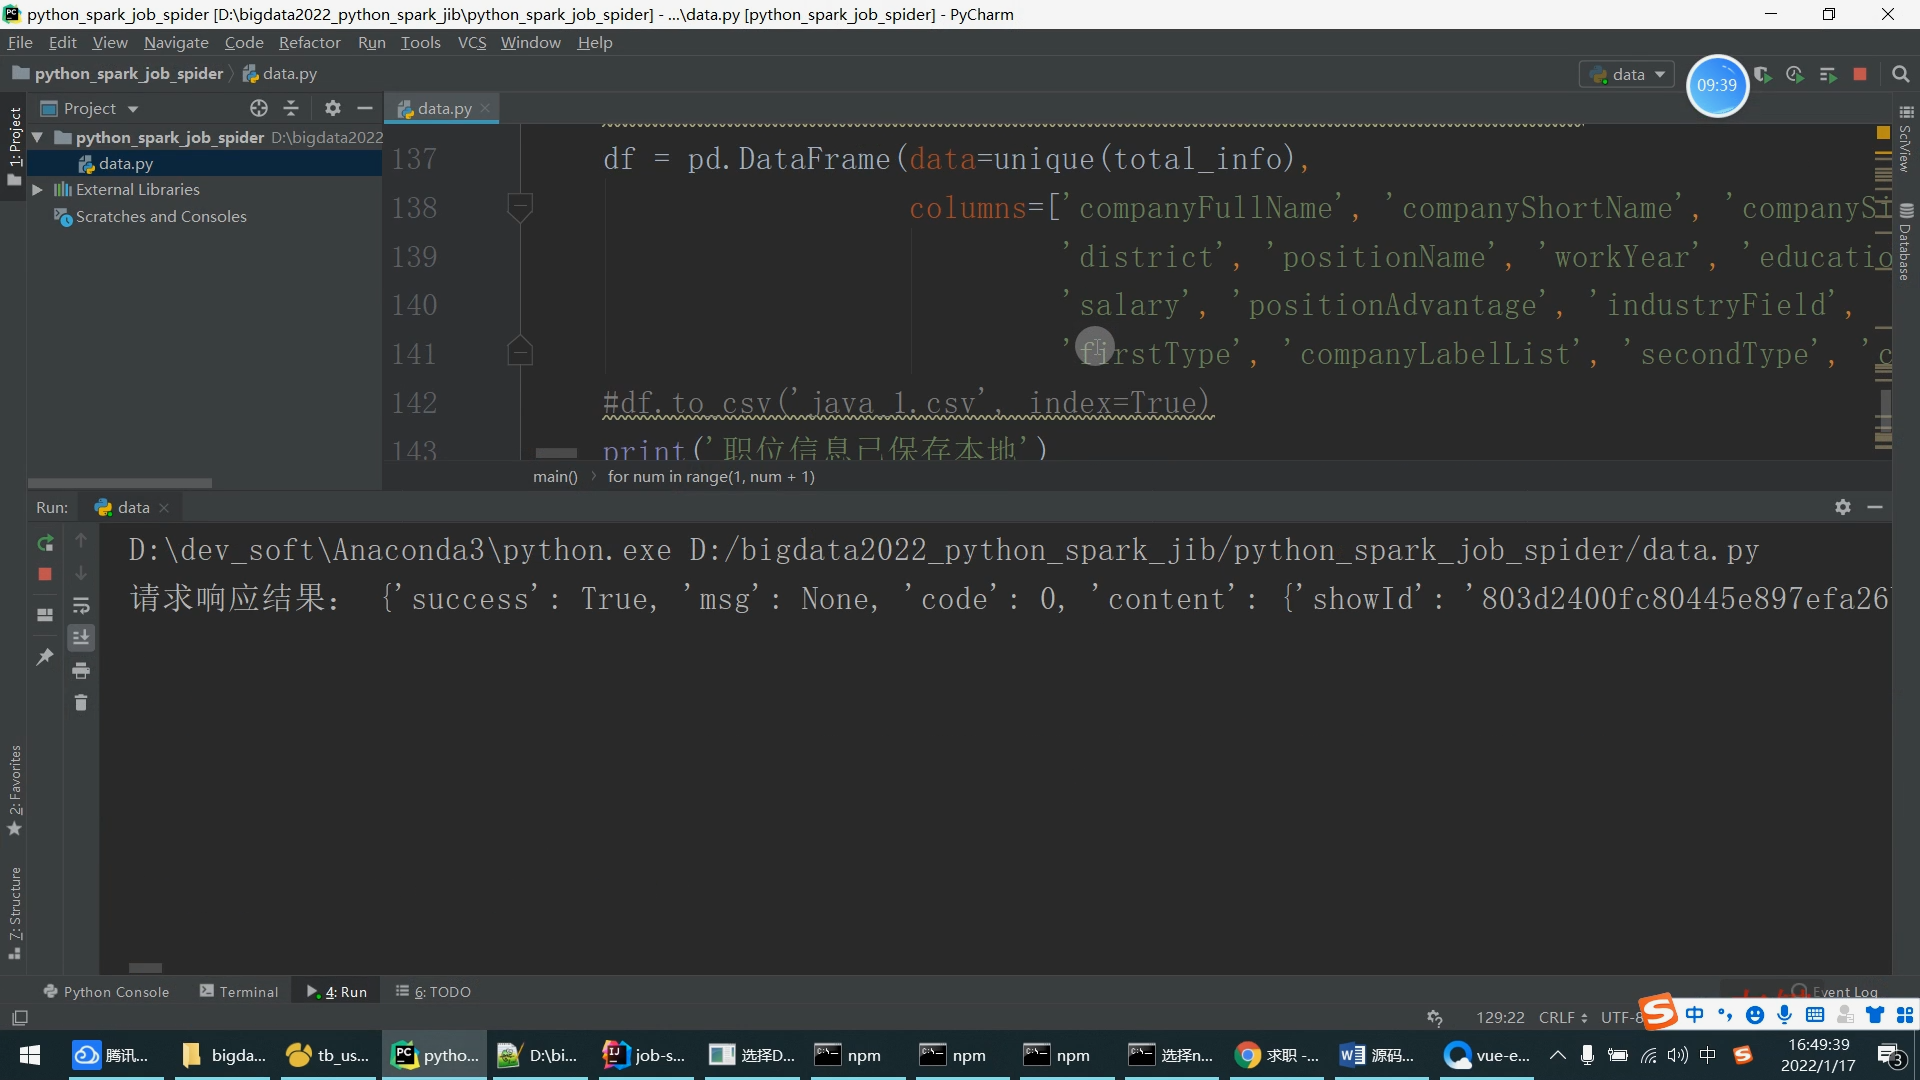Stop the running process in top toolbar
The width and height of the screenshot is (1920, 1080).
click(1860, 75)
